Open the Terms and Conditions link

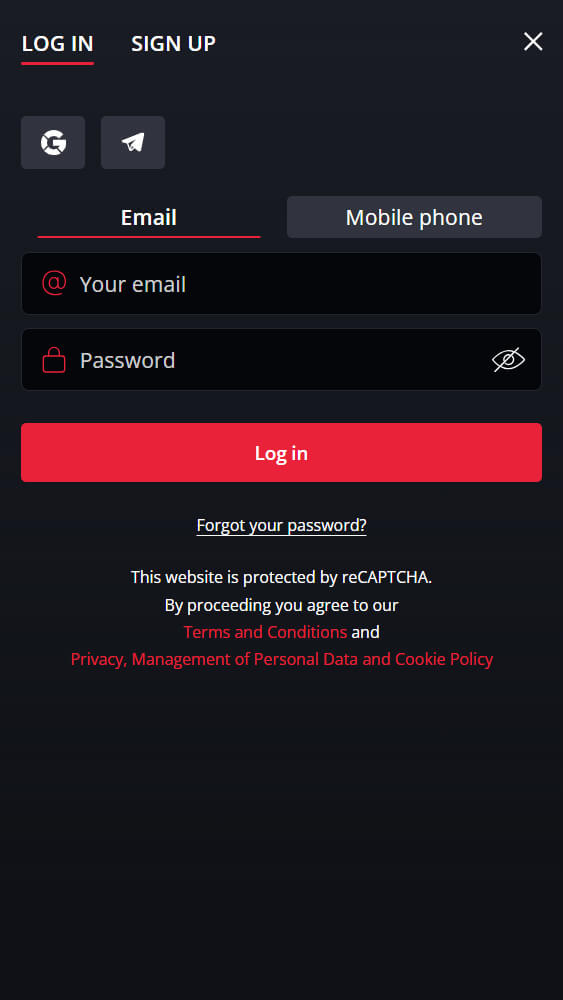pyautogui.click(x=265, y=632)
